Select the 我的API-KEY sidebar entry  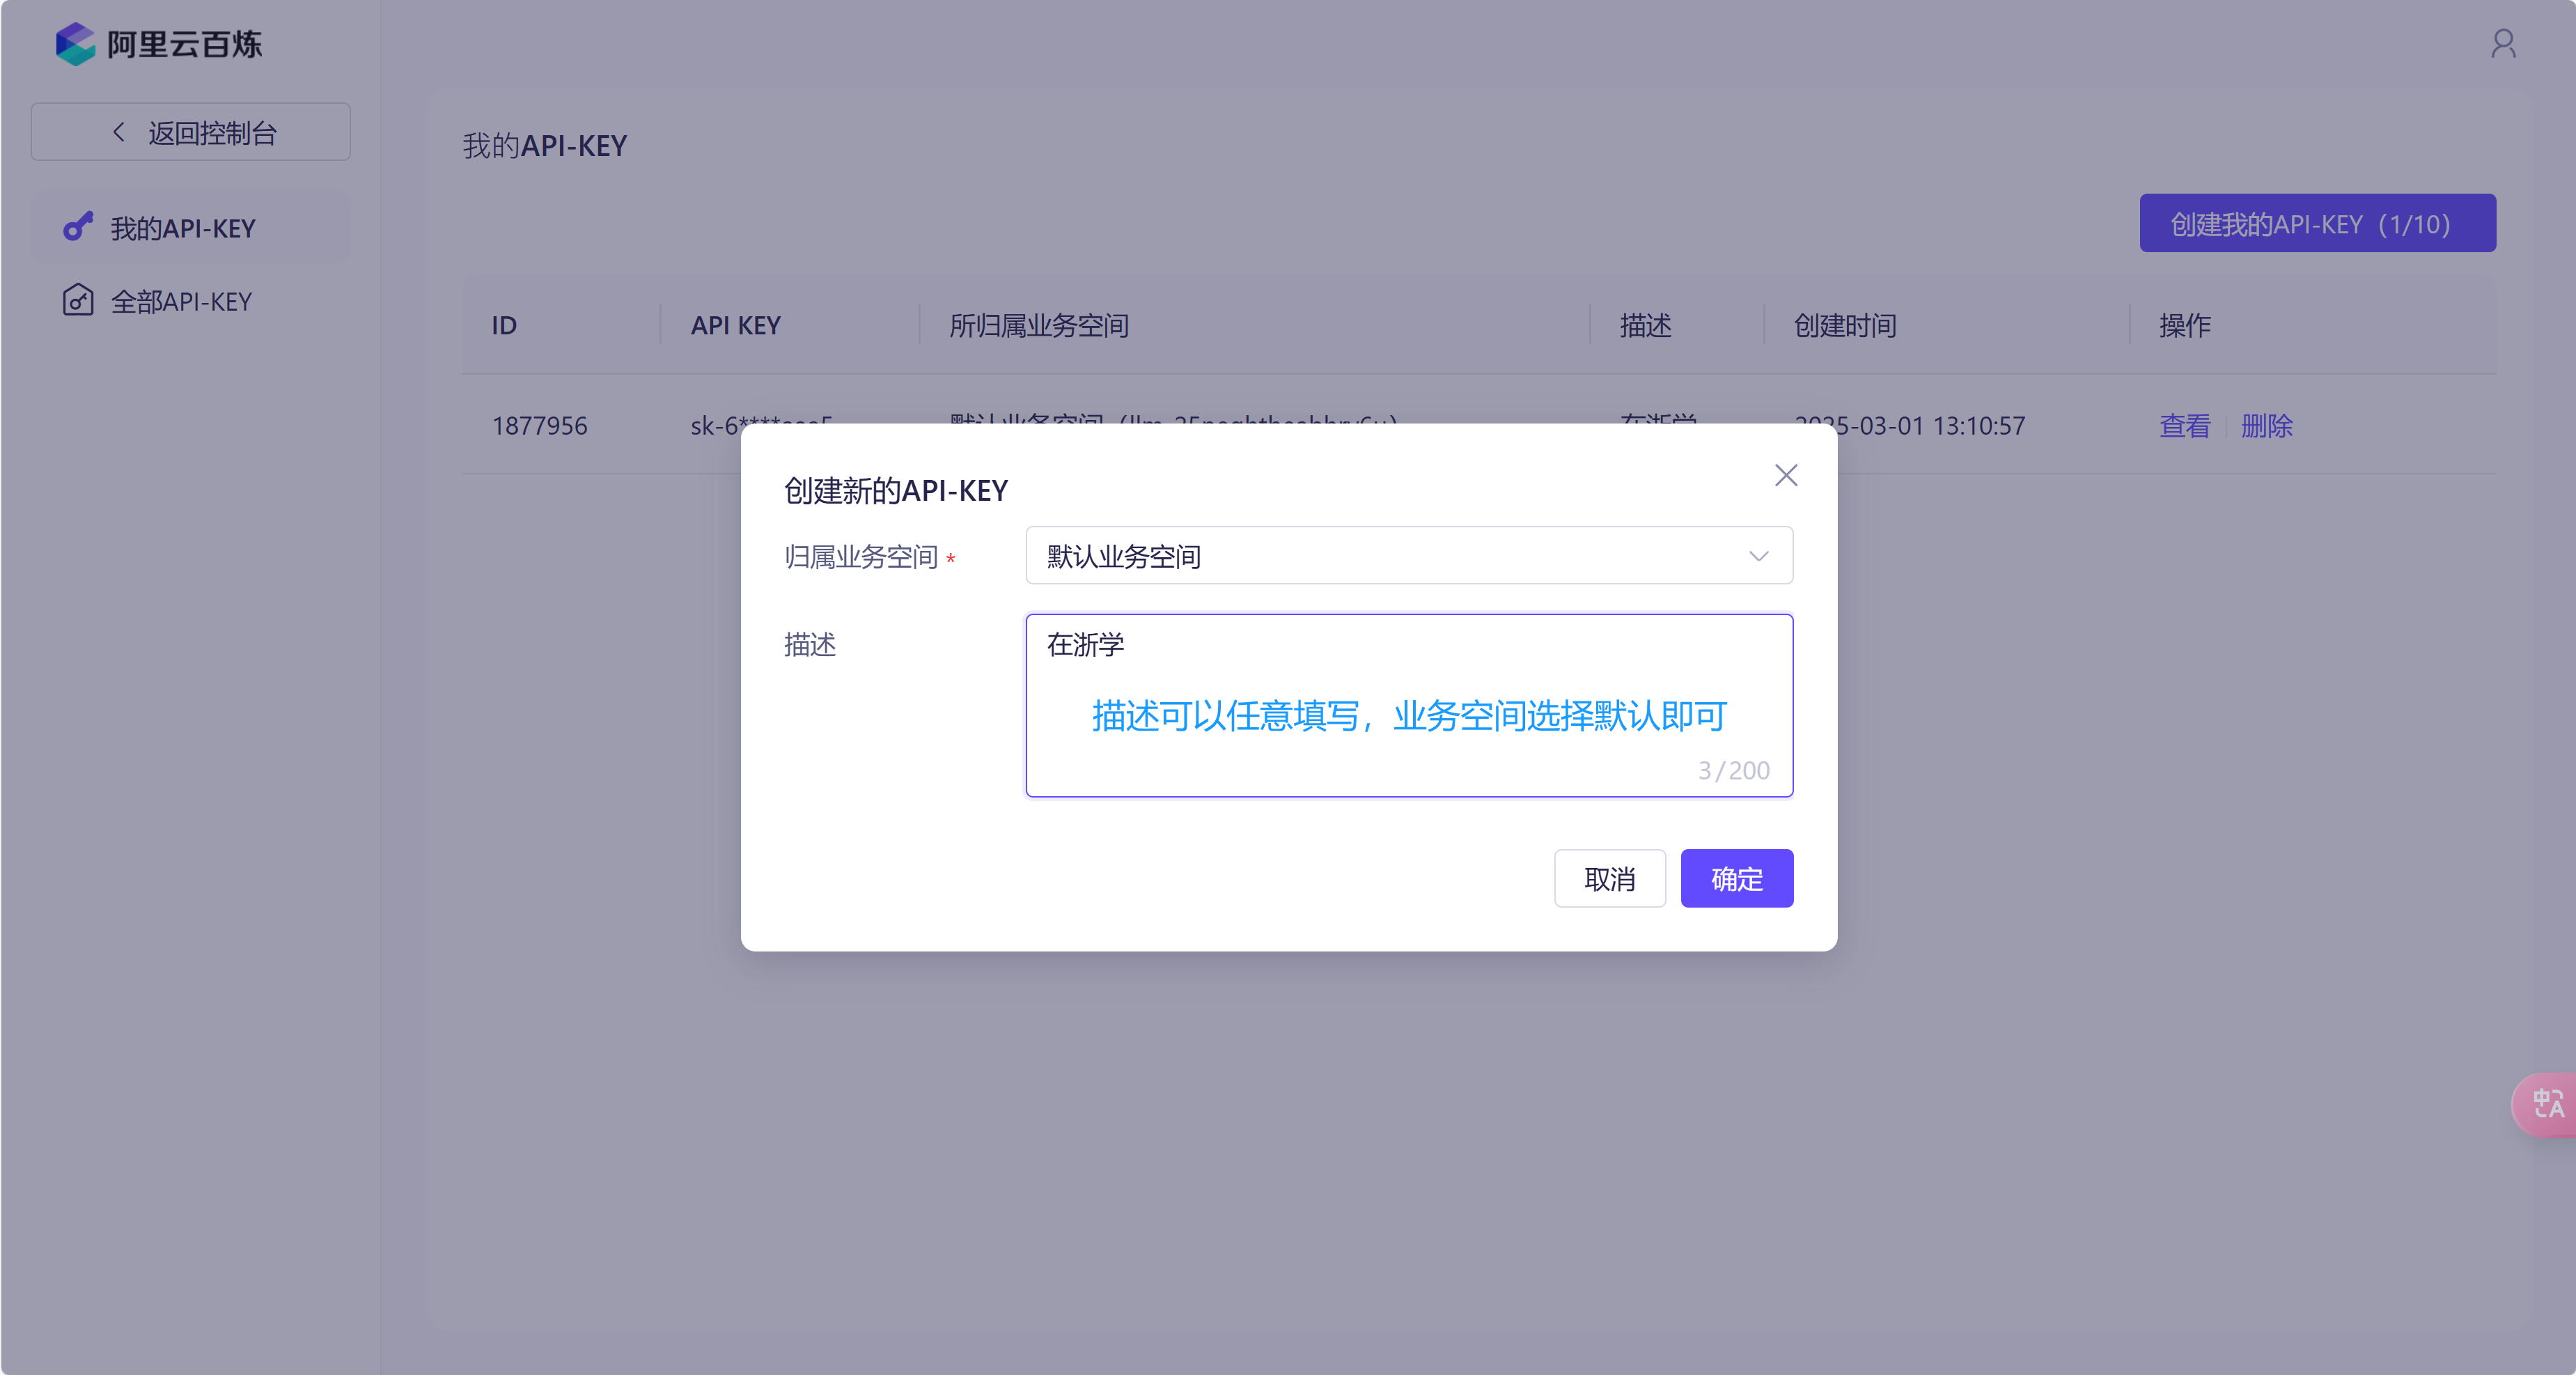[182, 226]
